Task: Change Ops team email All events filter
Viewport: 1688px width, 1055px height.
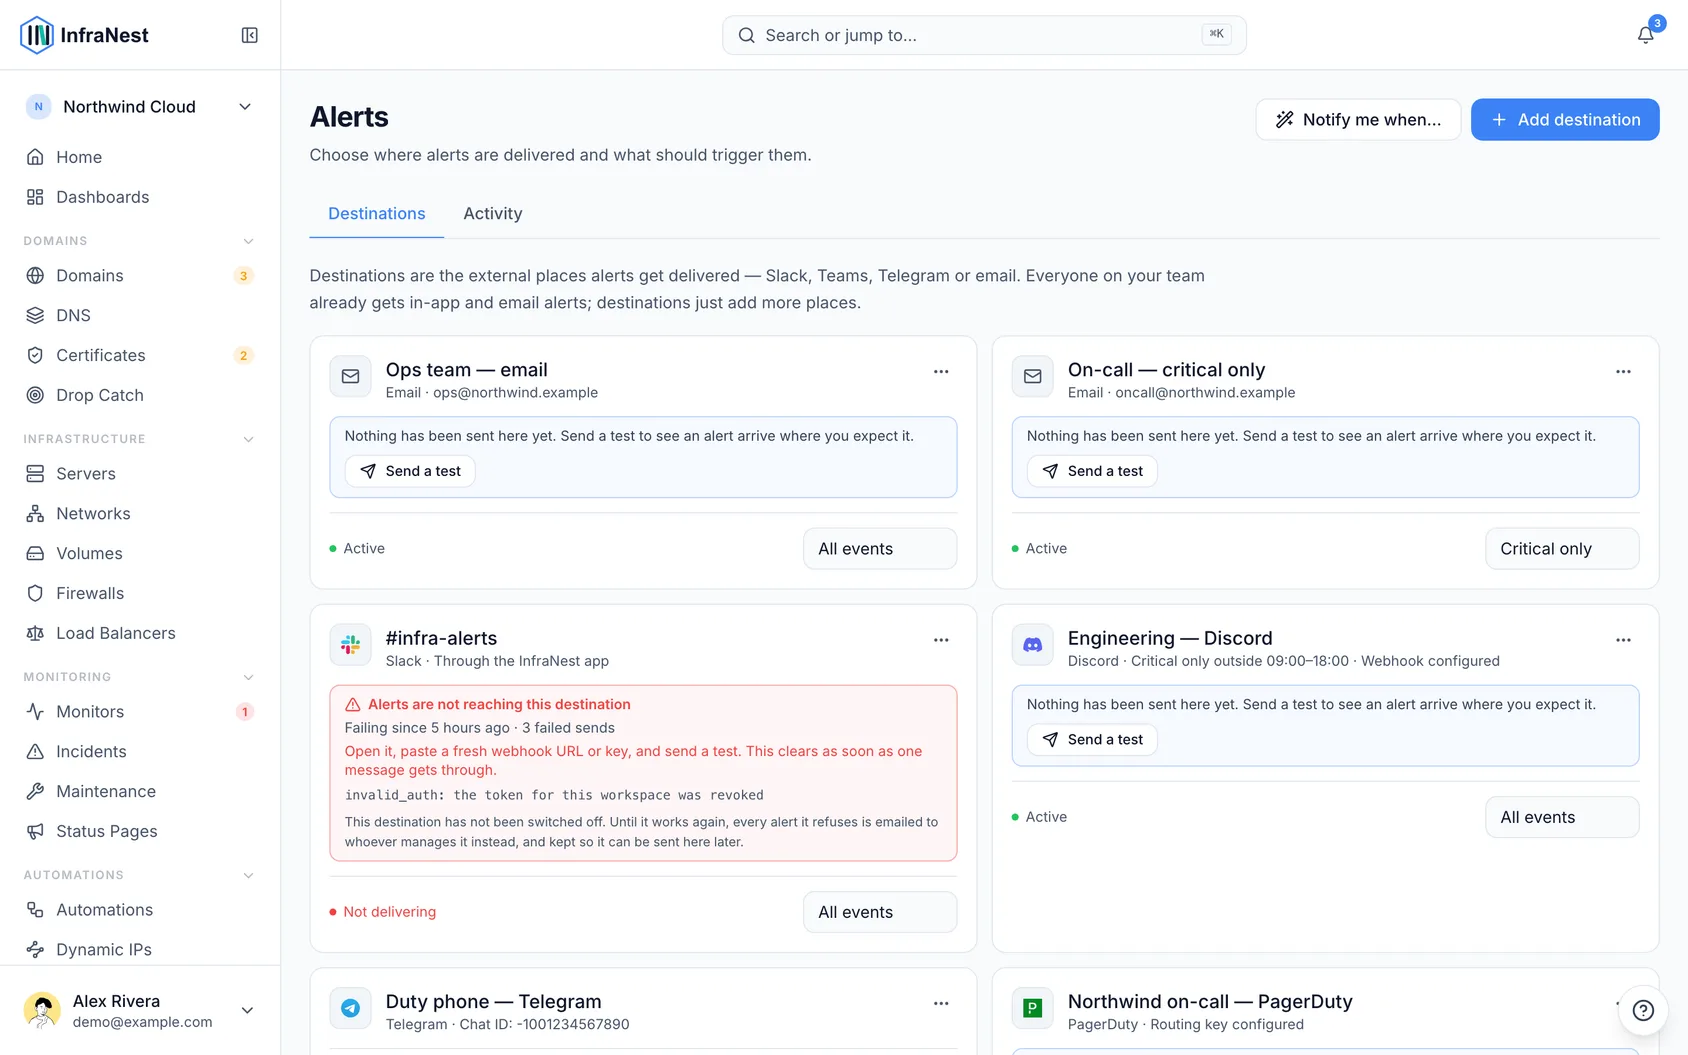Action: (880, 549)
